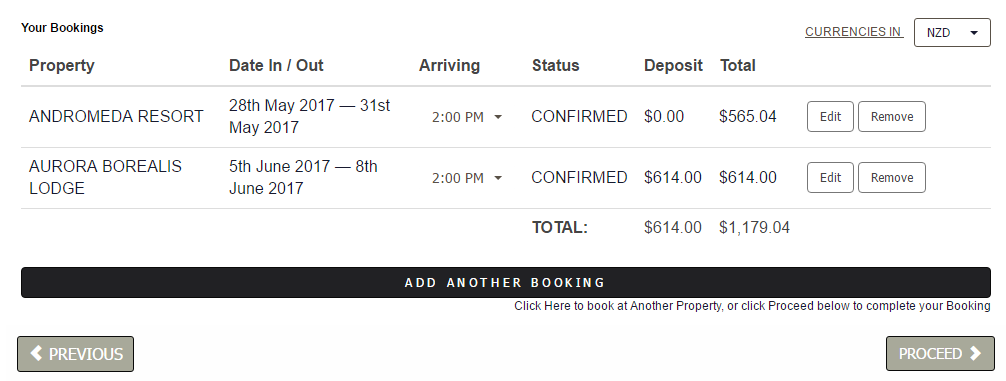
Task: Click the Aurora Borealis Lodge property name
Action: [x=105, y=178]
